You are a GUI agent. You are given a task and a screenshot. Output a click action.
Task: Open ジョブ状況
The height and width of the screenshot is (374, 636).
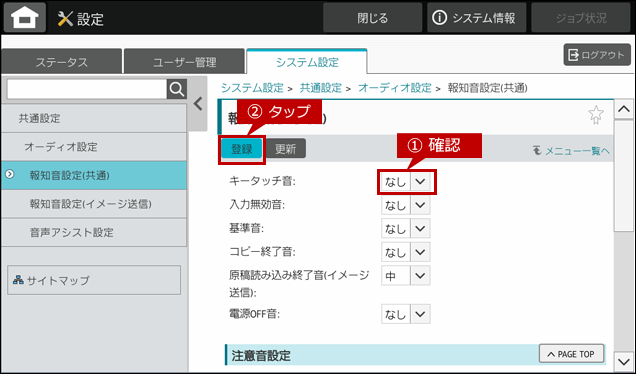coord(581,18)
